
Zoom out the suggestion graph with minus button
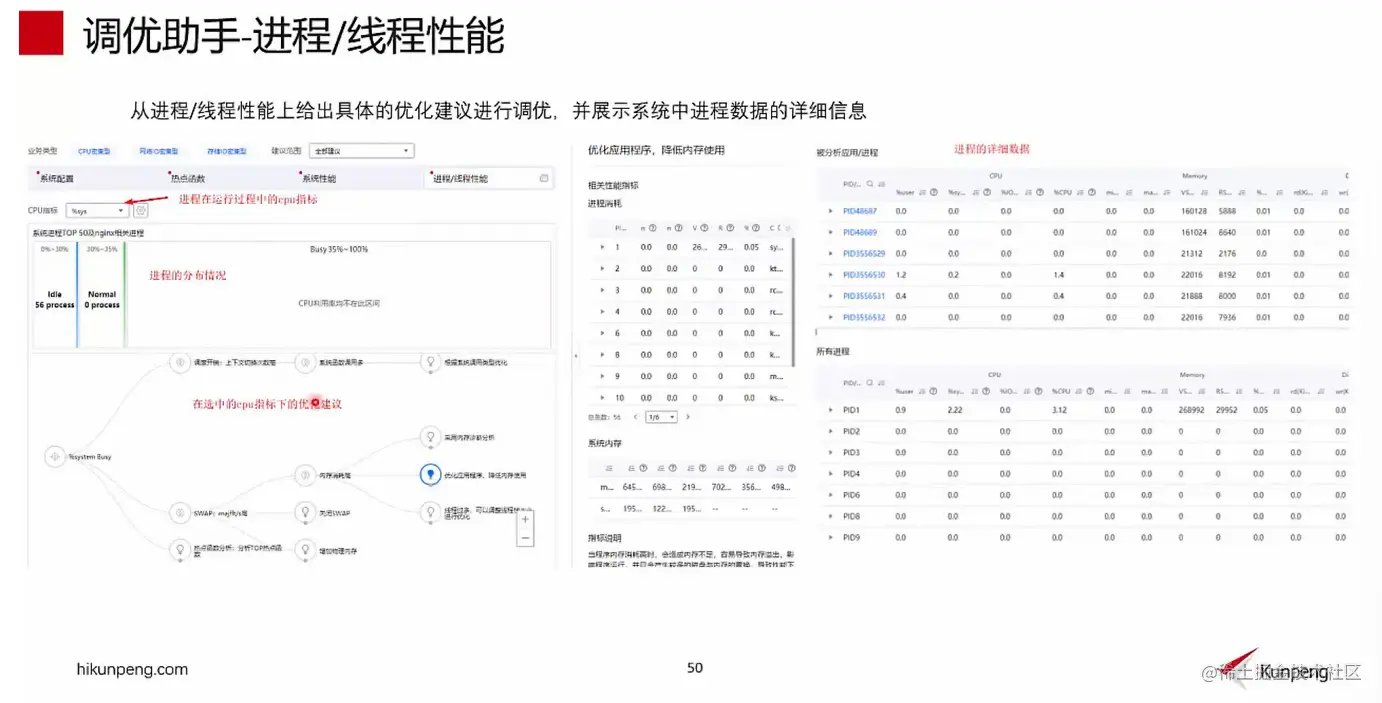pyautogui.click(x=525, y=537)
